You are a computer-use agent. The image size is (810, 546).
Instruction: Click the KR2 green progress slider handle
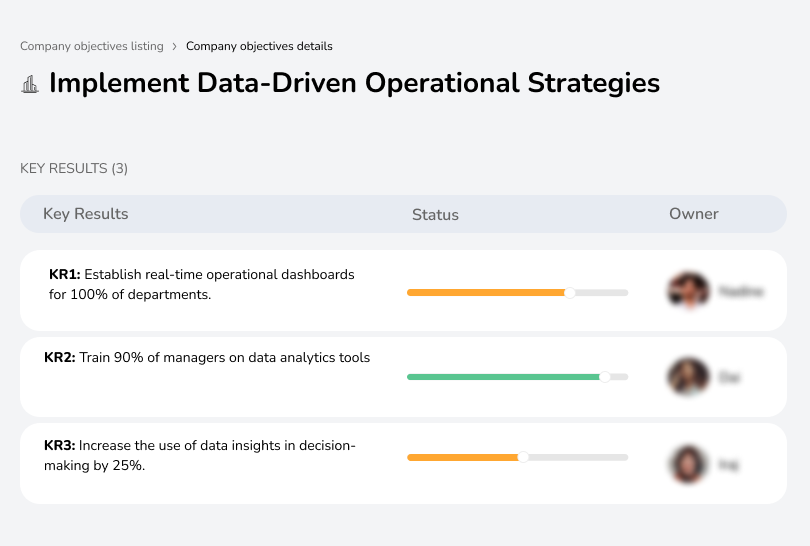pos(604,377)
